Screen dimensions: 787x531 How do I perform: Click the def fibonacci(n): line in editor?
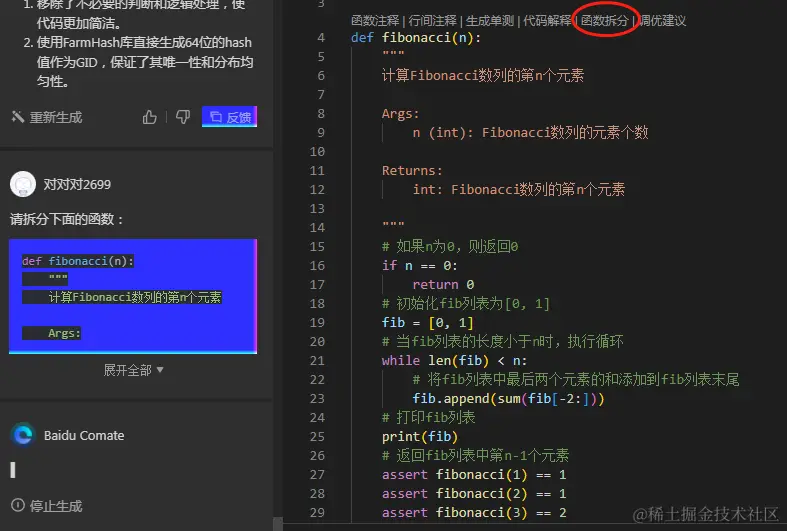tap(416, 38)
